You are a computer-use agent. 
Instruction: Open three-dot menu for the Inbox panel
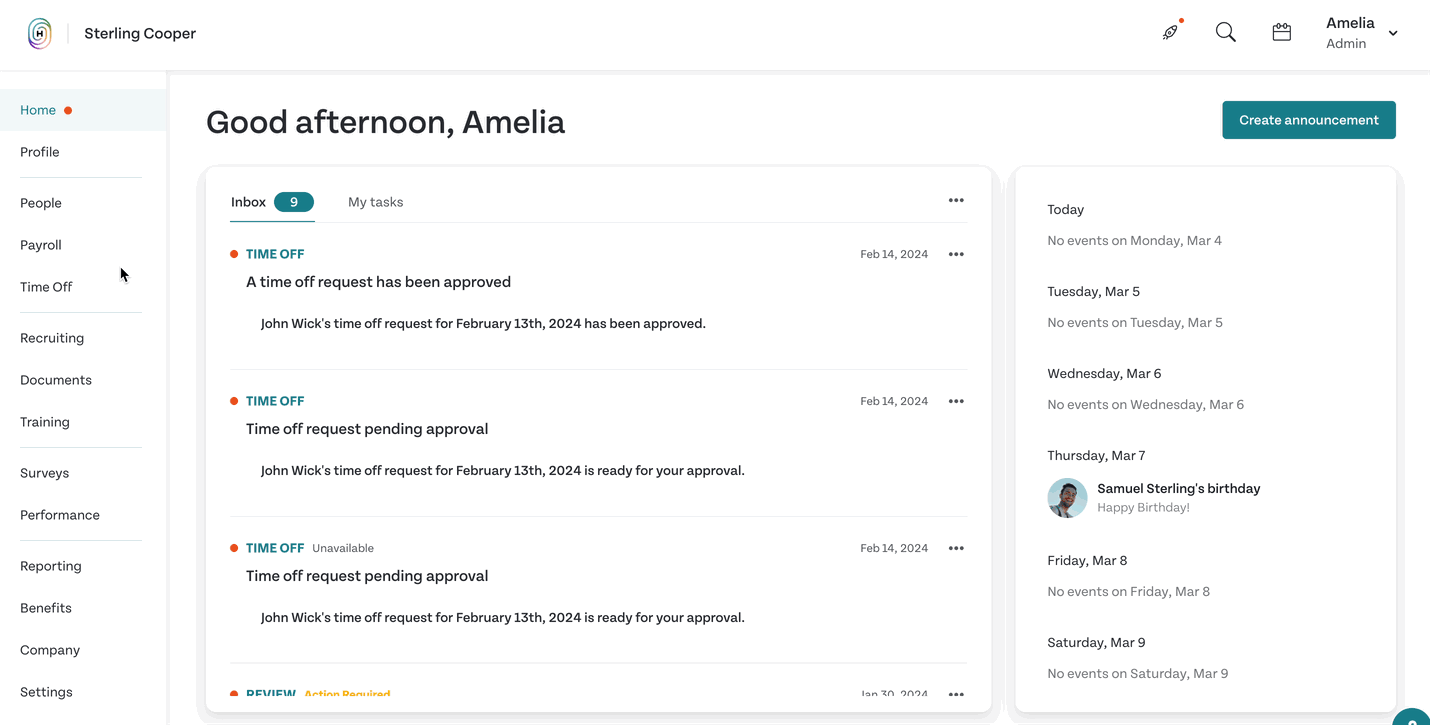[956, 200]
